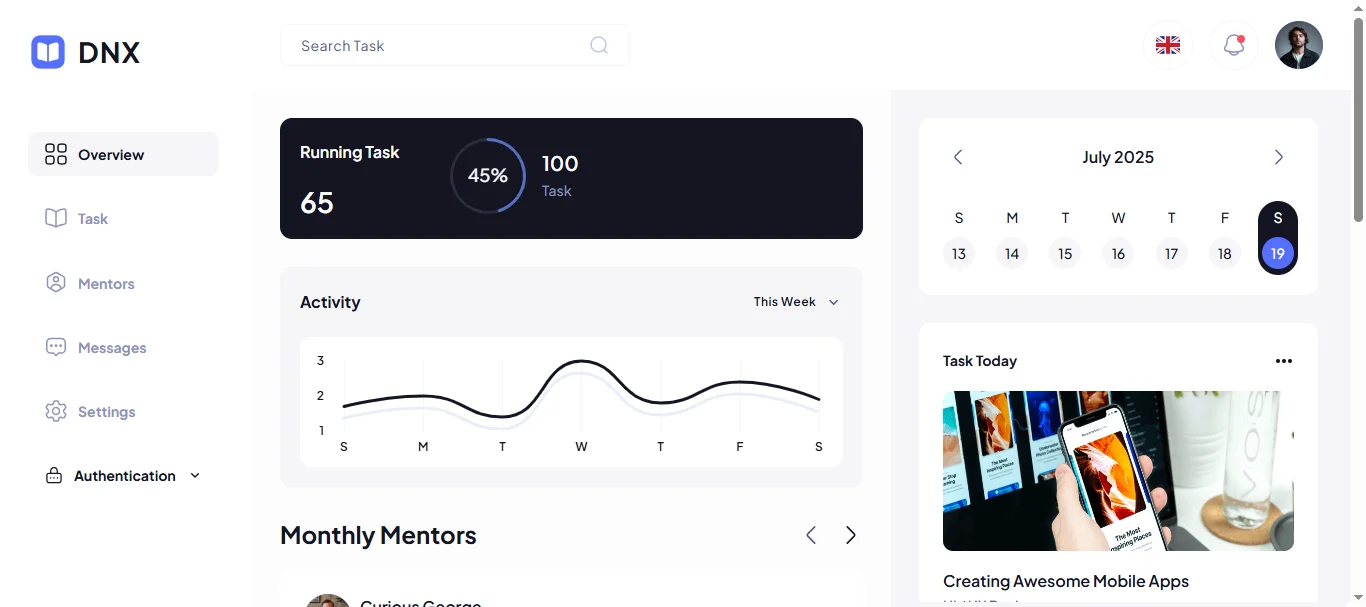Show previous Monthly Mentors slide
1366x607 pixels.
click(x=811, y=535)
